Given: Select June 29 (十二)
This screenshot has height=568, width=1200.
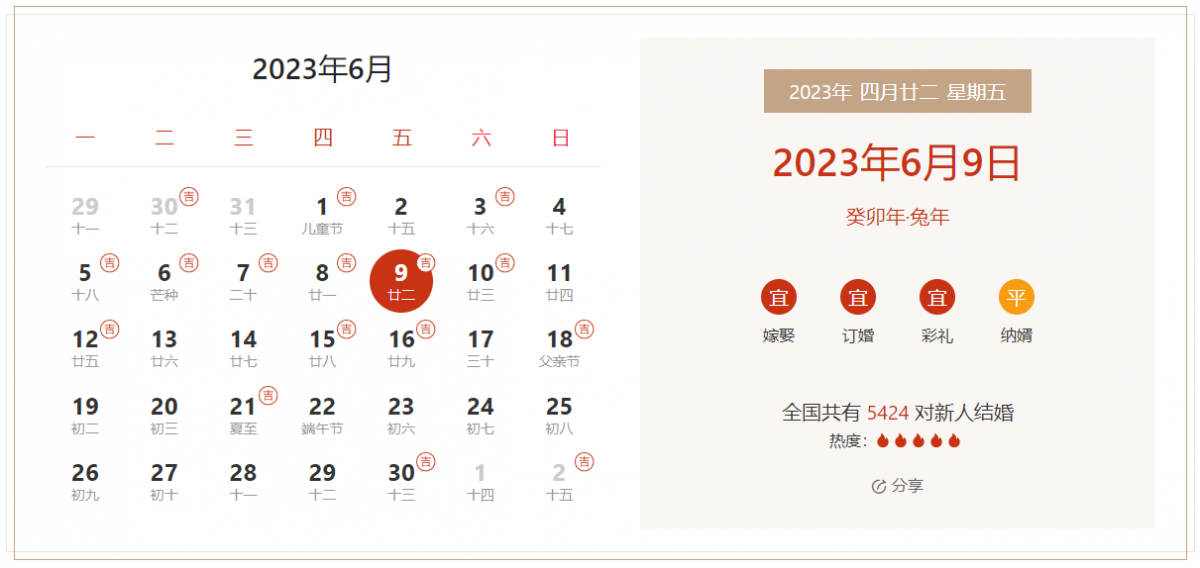Looking at the screenshot, I should [x=322, y=481].
